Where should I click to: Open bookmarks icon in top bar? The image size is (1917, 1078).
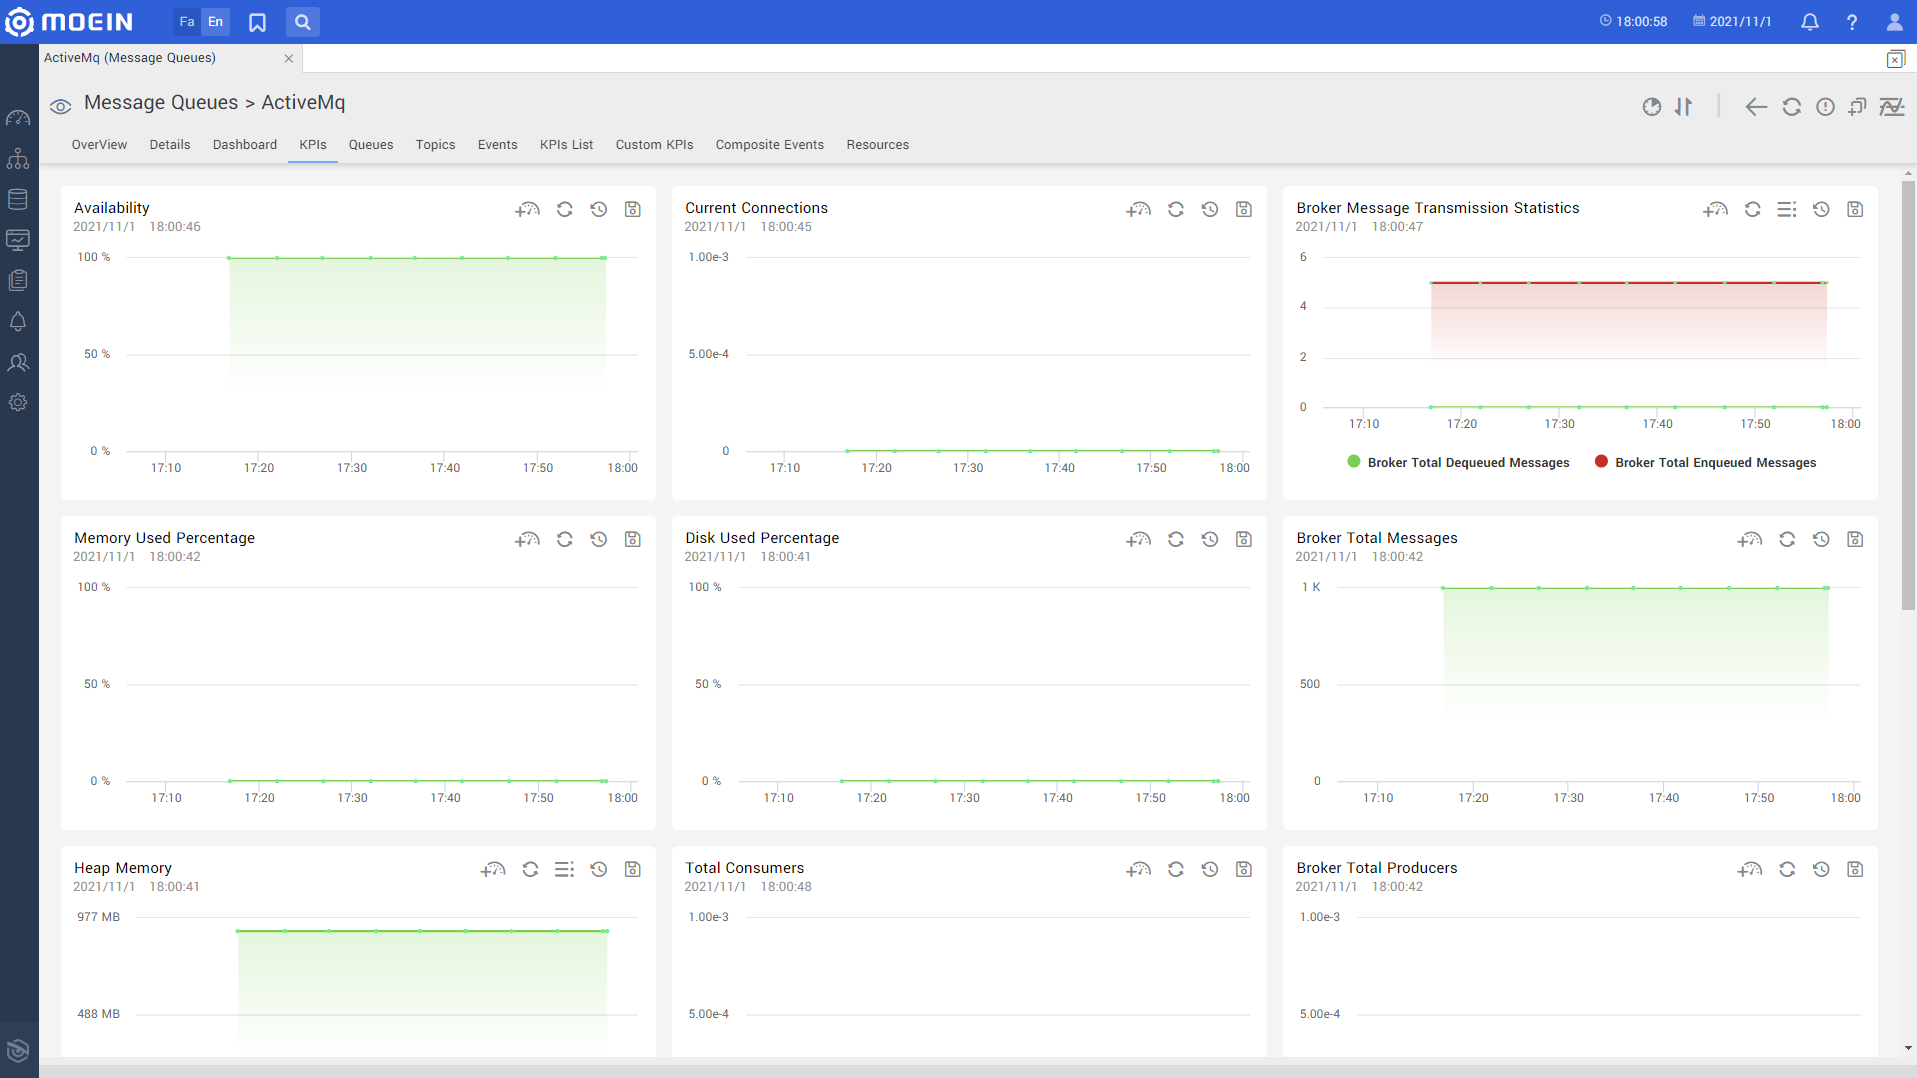(x=257, y=22)
